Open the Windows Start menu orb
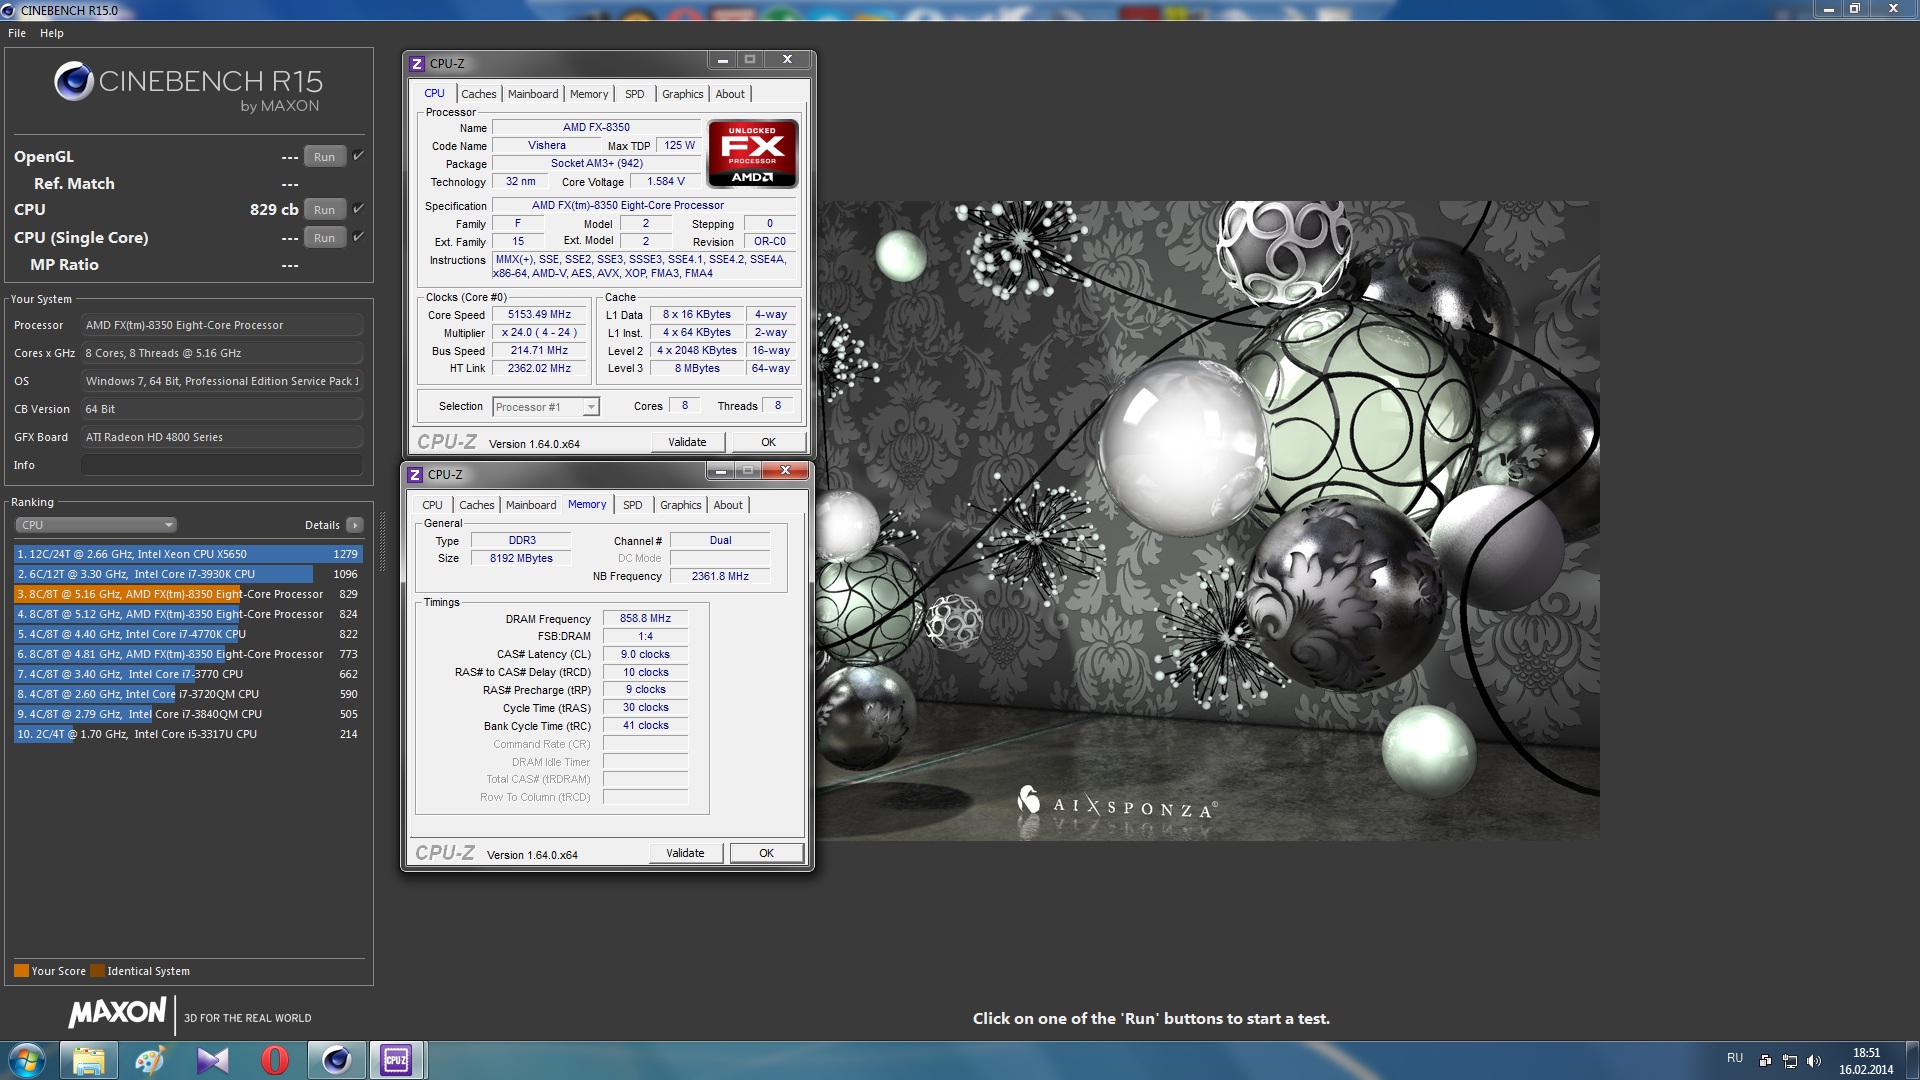 click(x=27, y=1060)
